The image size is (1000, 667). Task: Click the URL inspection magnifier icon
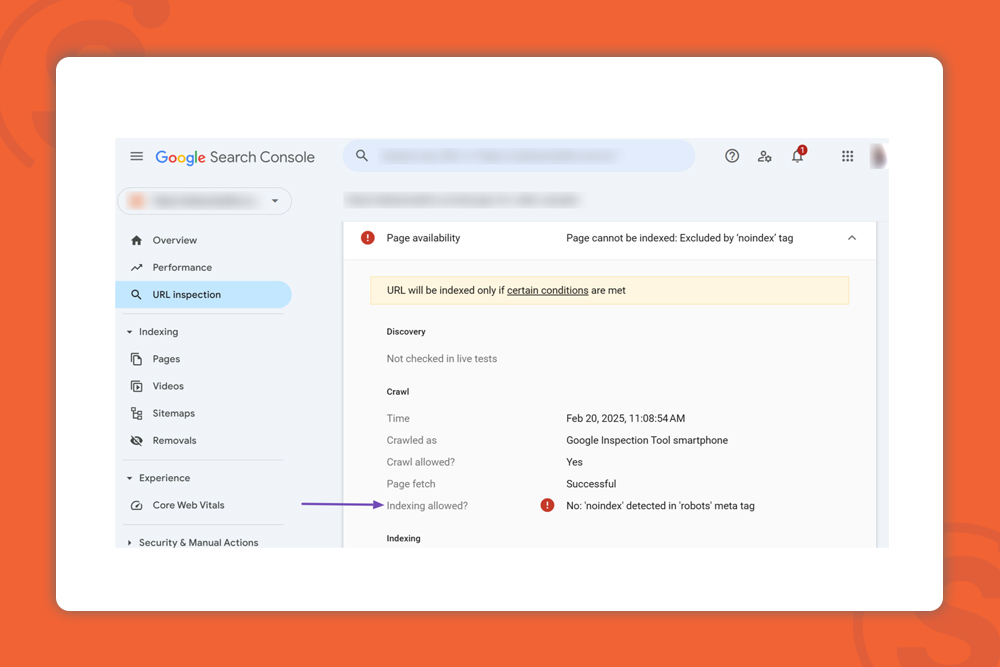(136, 295)
